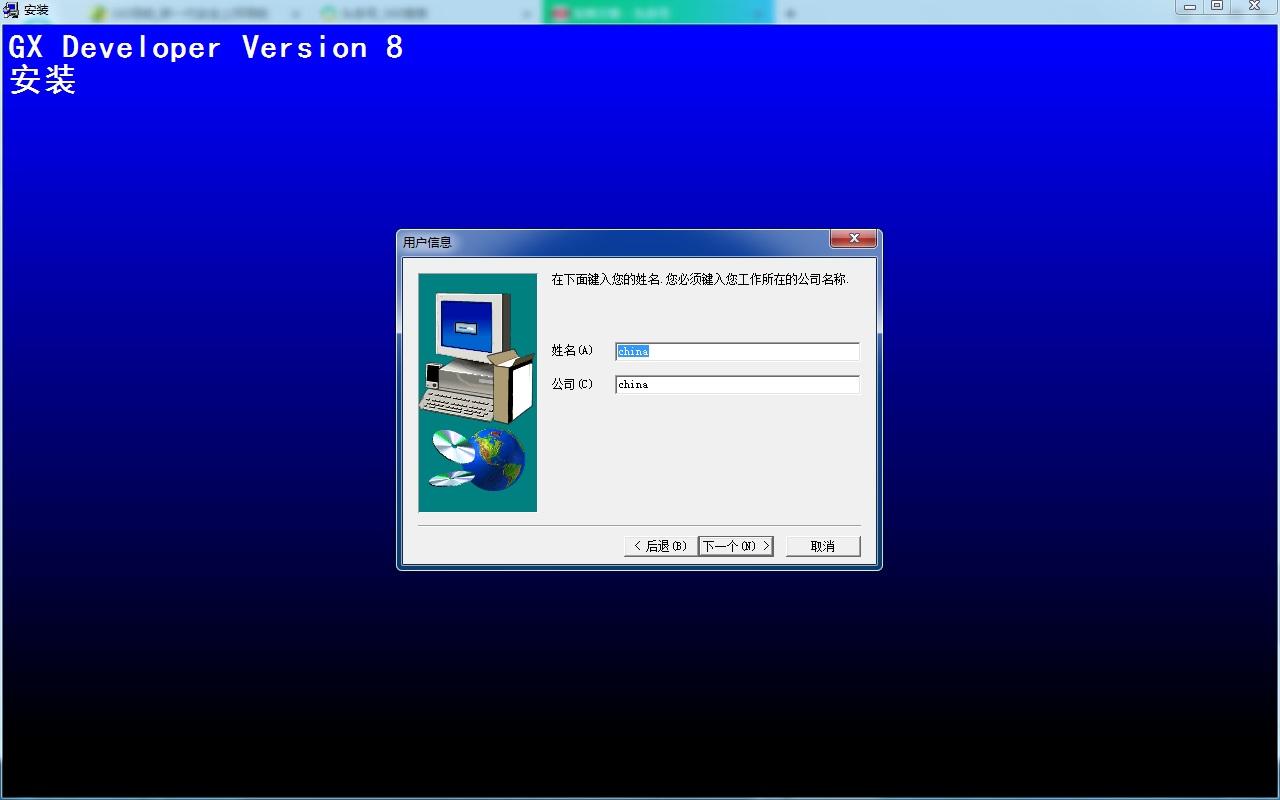Click the 姓名 name input field
The width and height of the screenshot is (1280, 800).
click(737, 351)
